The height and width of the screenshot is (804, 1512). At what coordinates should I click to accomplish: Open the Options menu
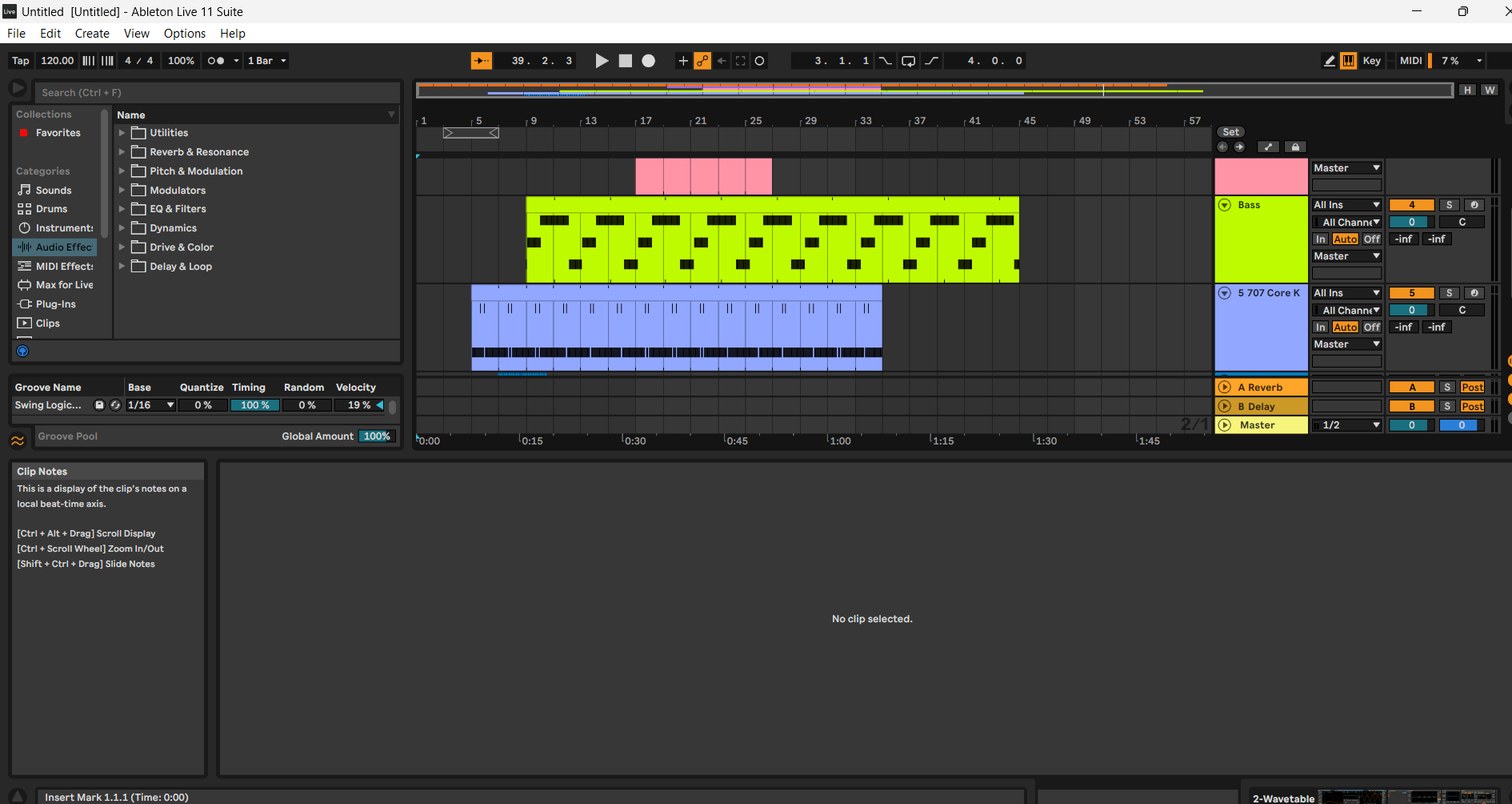184,33
